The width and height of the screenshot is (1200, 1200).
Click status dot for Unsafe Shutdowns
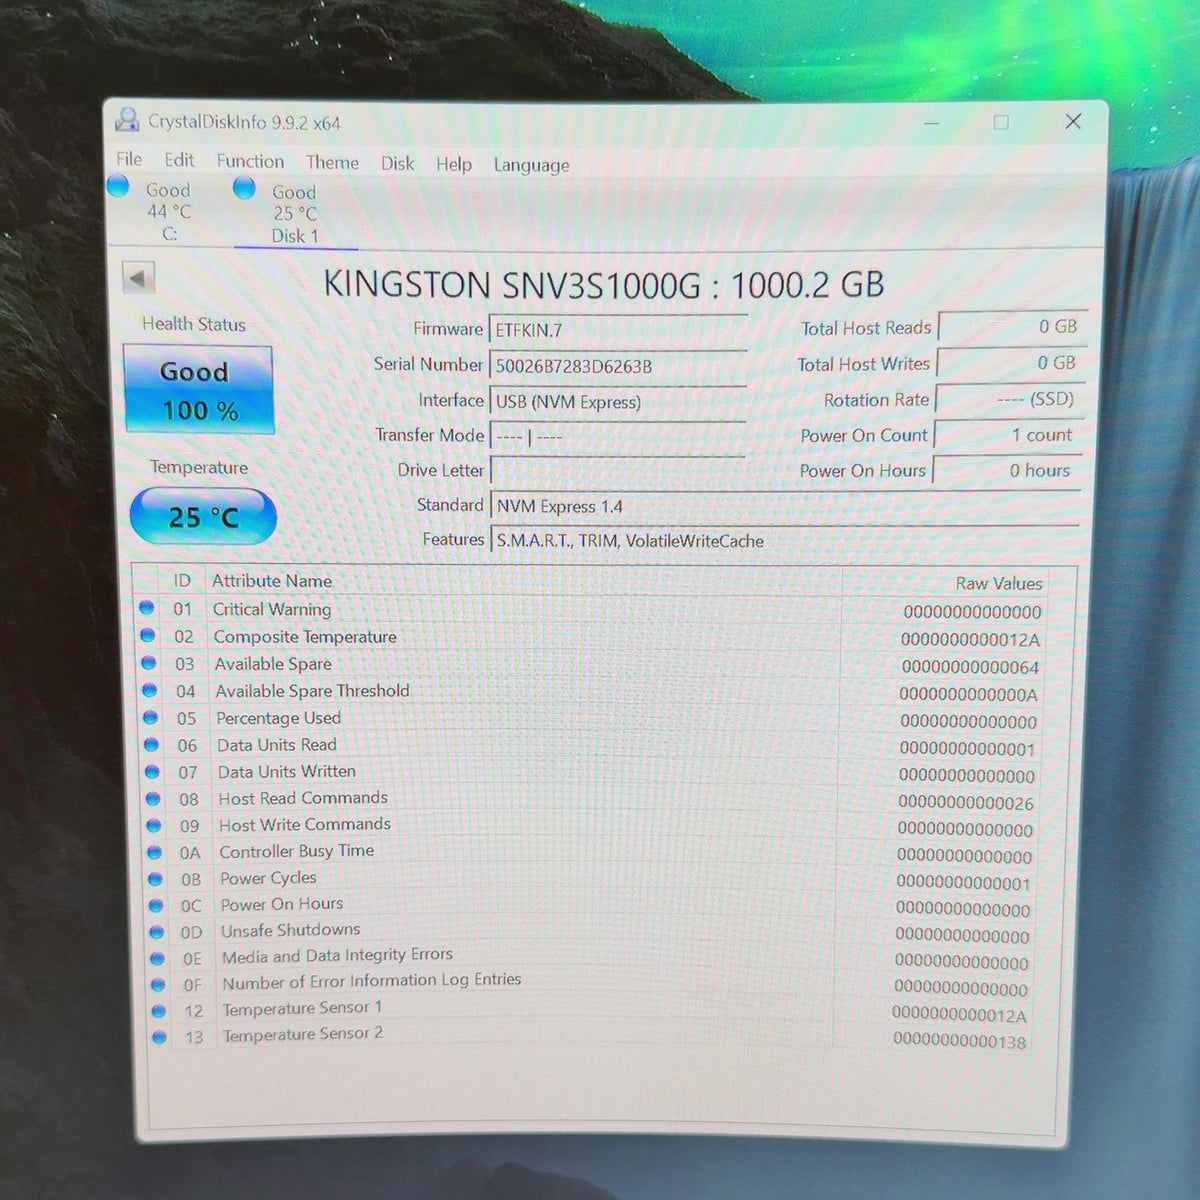tap(157, 931)
